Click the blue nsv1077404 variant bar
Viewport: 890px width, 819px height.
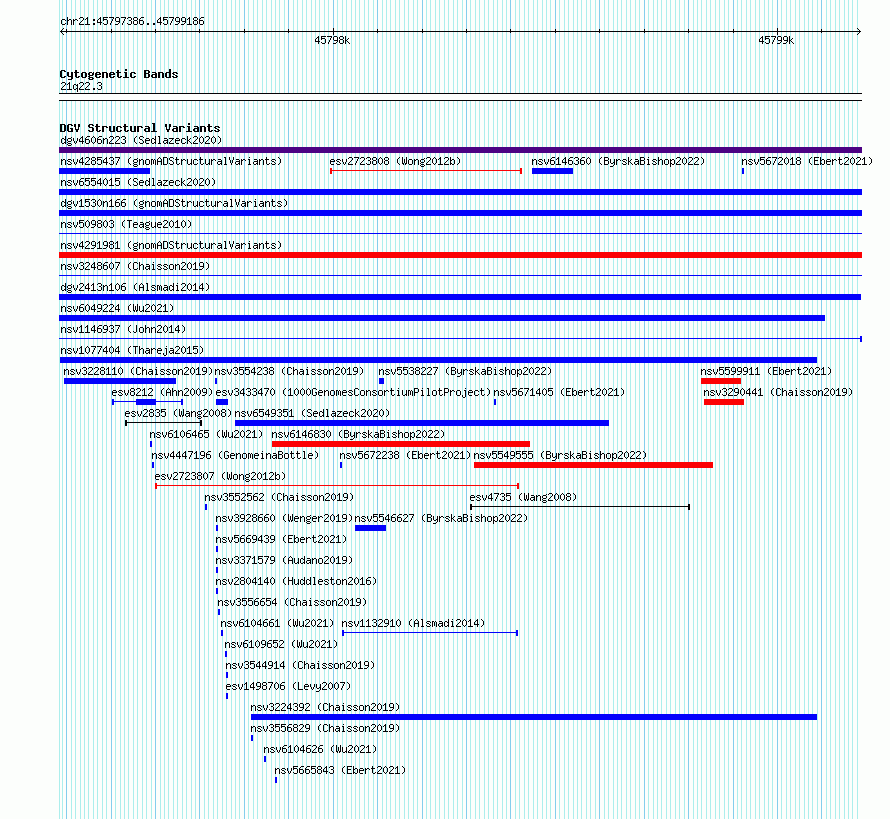438,360
